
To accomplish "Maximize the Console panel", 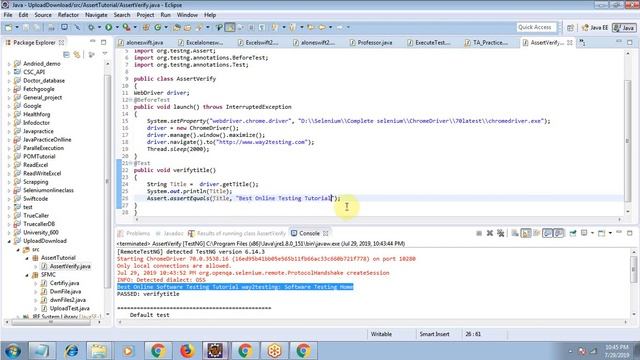I will [629, 233].
